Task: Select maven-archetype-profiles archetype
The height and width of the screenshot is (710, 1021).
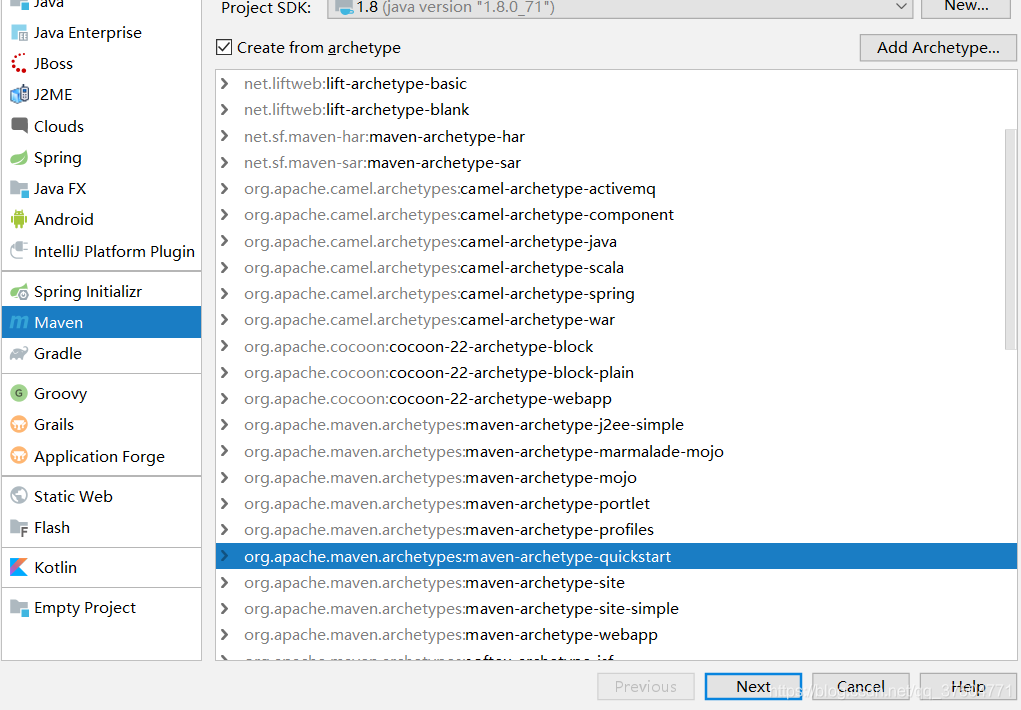Action: pyautogui.click(x=616, y=530)
